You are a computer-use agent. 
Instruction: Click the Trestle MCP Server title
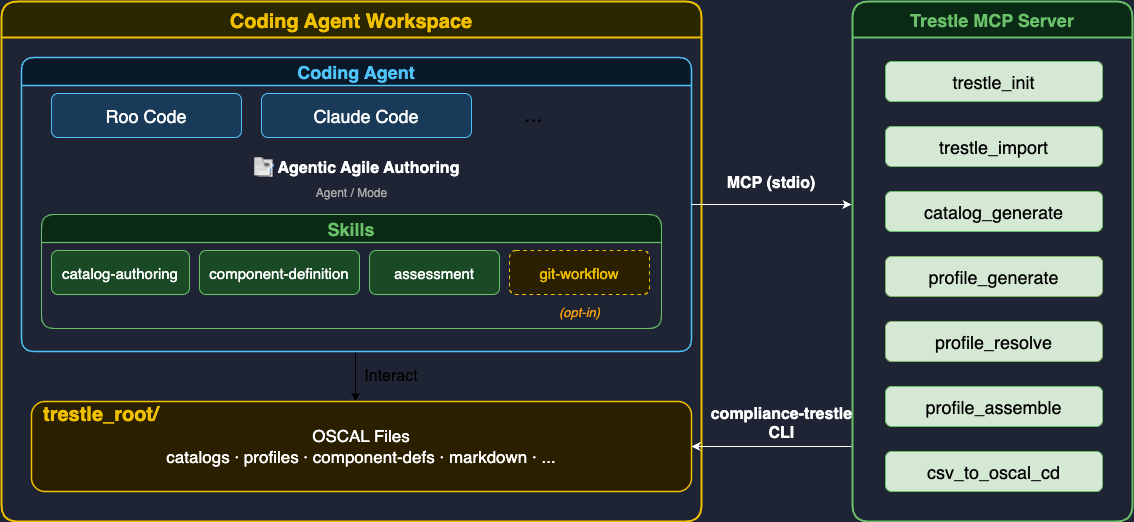(x=992, y=21)
